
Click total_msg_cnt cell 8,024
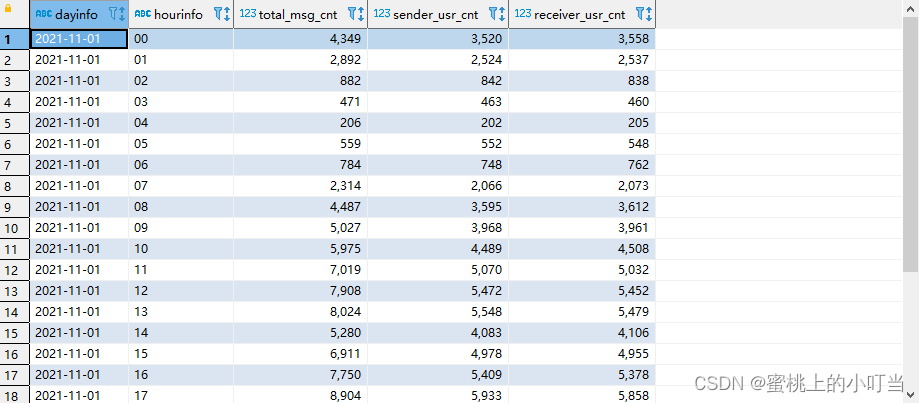301,312
